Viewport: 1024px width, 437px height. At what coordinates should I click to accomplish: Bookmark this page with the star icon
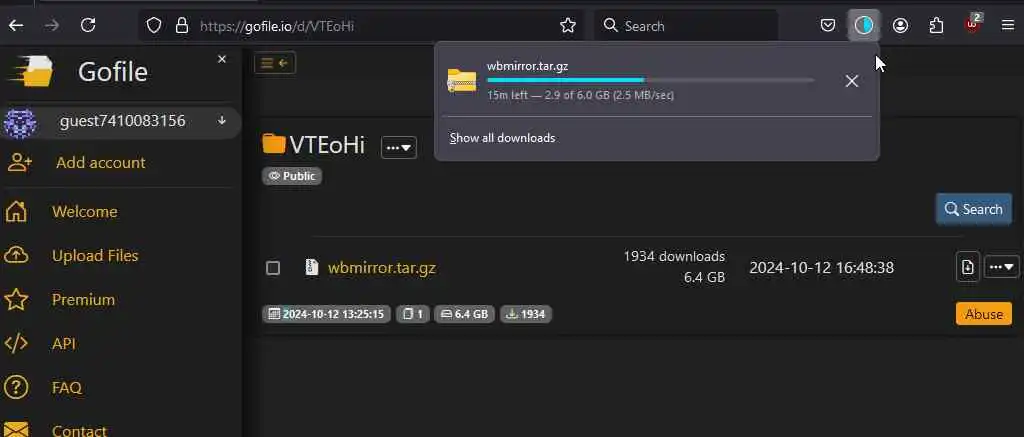click(x=568, y=25)
